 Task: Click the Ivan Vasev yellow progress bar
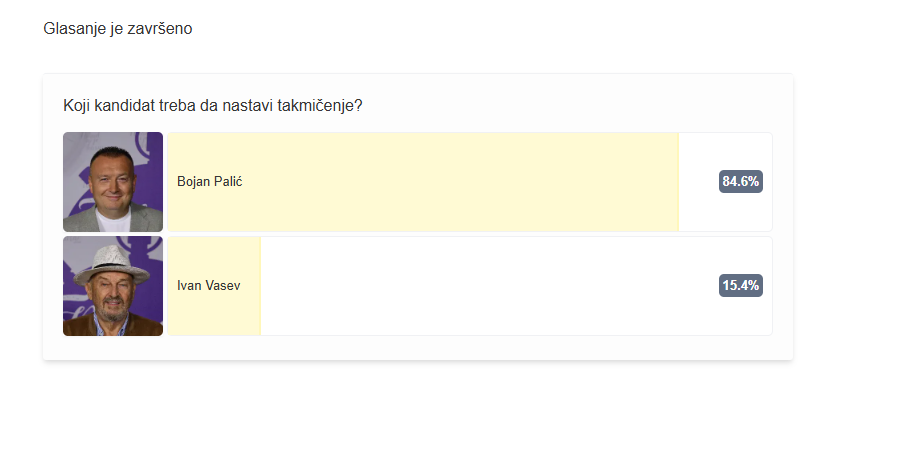tap(214, 286)
